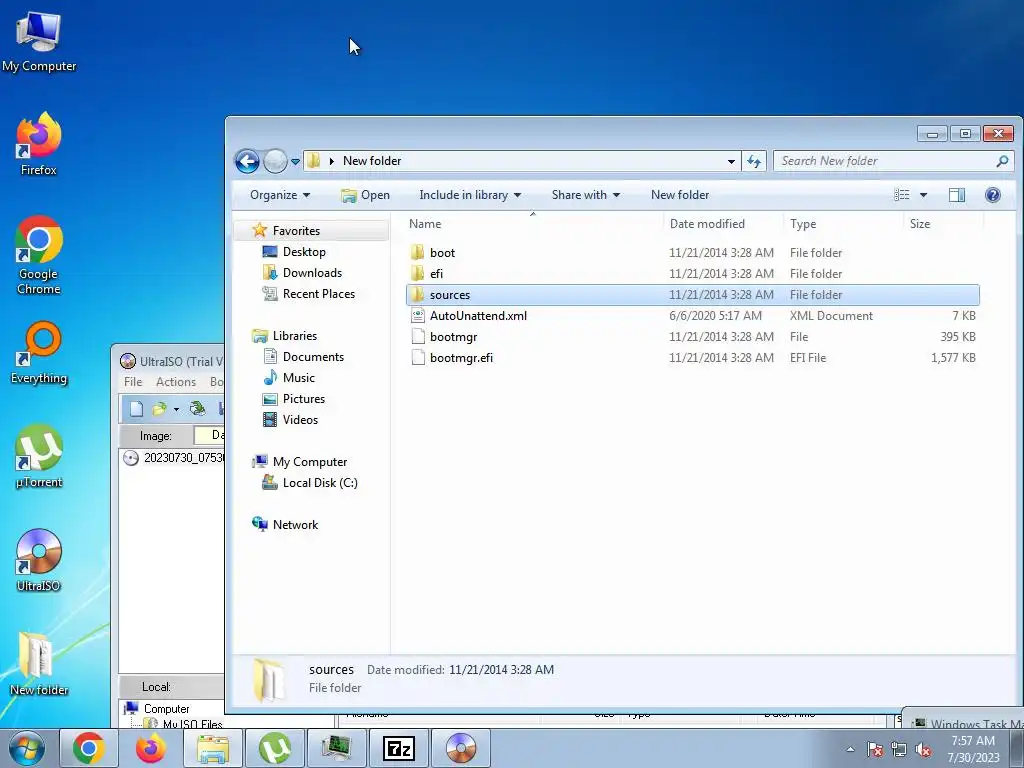Expand the Open dropdown arrow in UltraISO
Screen dimensions: 1024x768
(x=176, y=409)
